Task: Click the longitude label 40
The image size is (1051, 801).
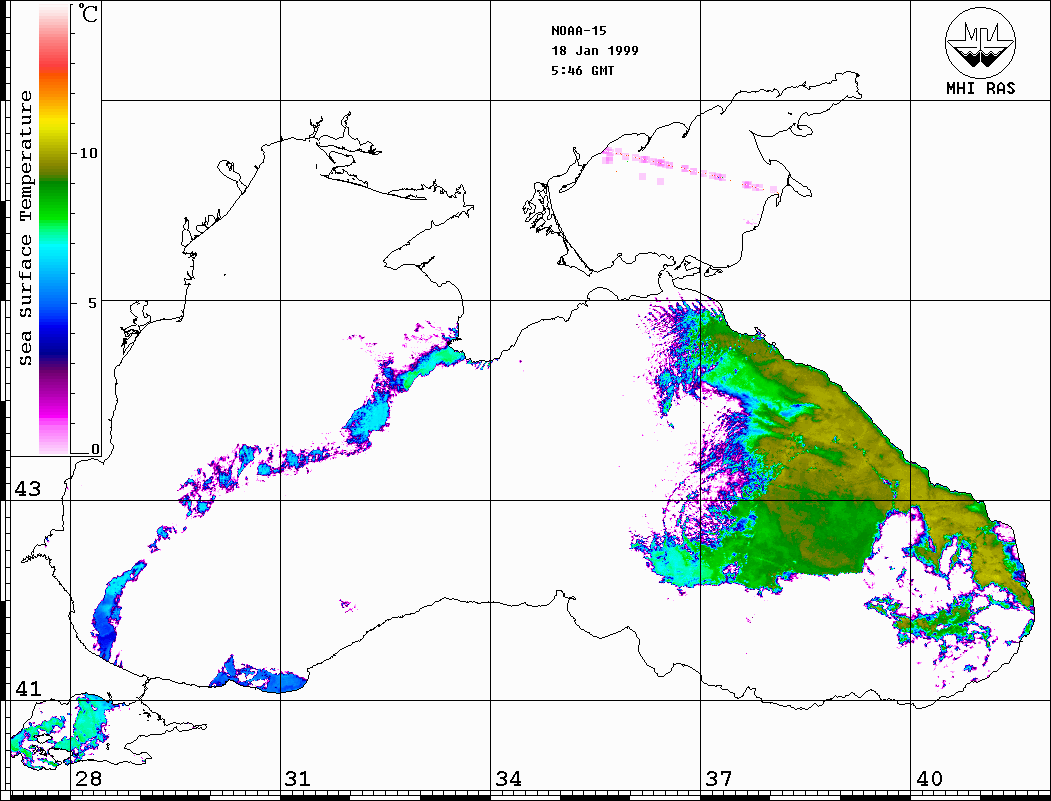Action: point(929,778)
